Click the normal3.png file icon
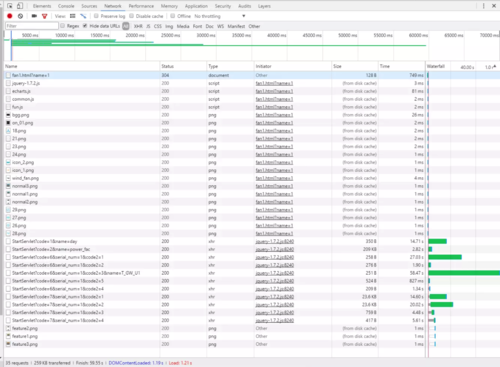The width and height of the screenshot is (500, 367). pos(8,186)
